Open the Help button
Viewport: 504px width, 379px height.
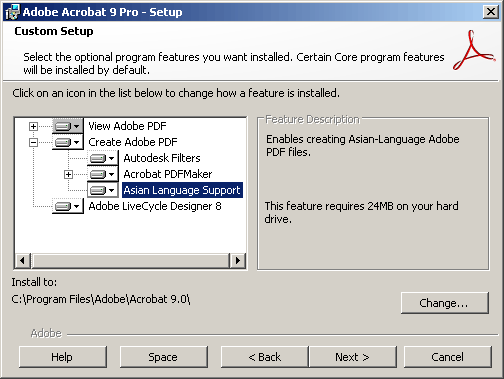pyautogui.click(x=63, y=357)
